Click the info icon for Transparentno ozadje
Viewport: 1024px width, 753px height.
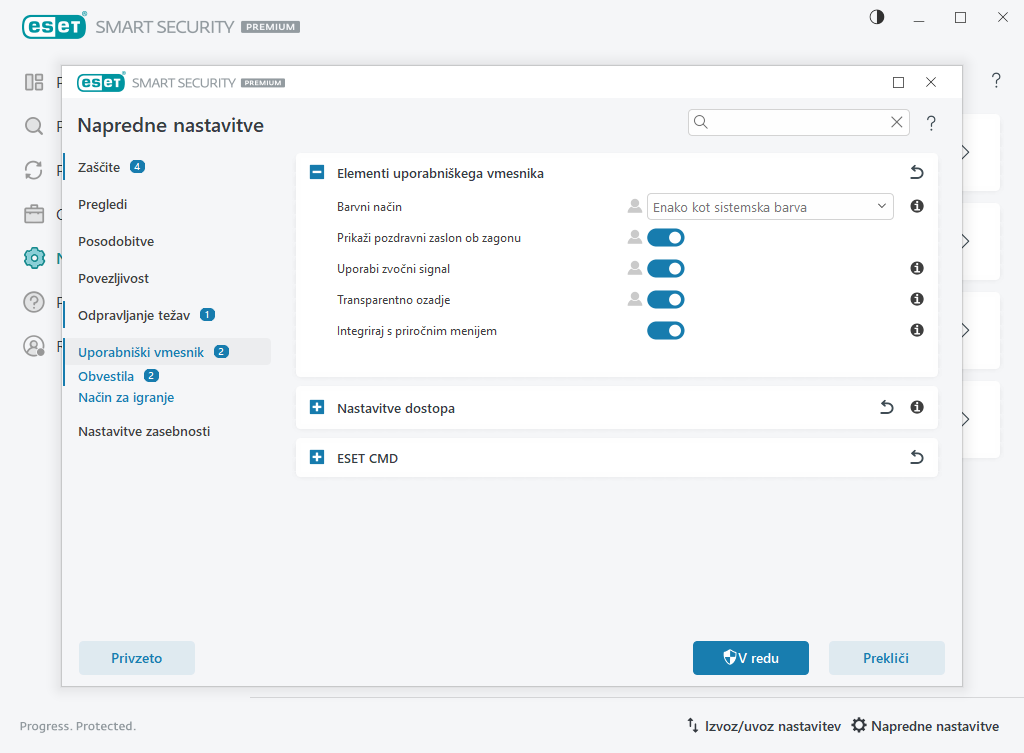click(x=916, y=299)
